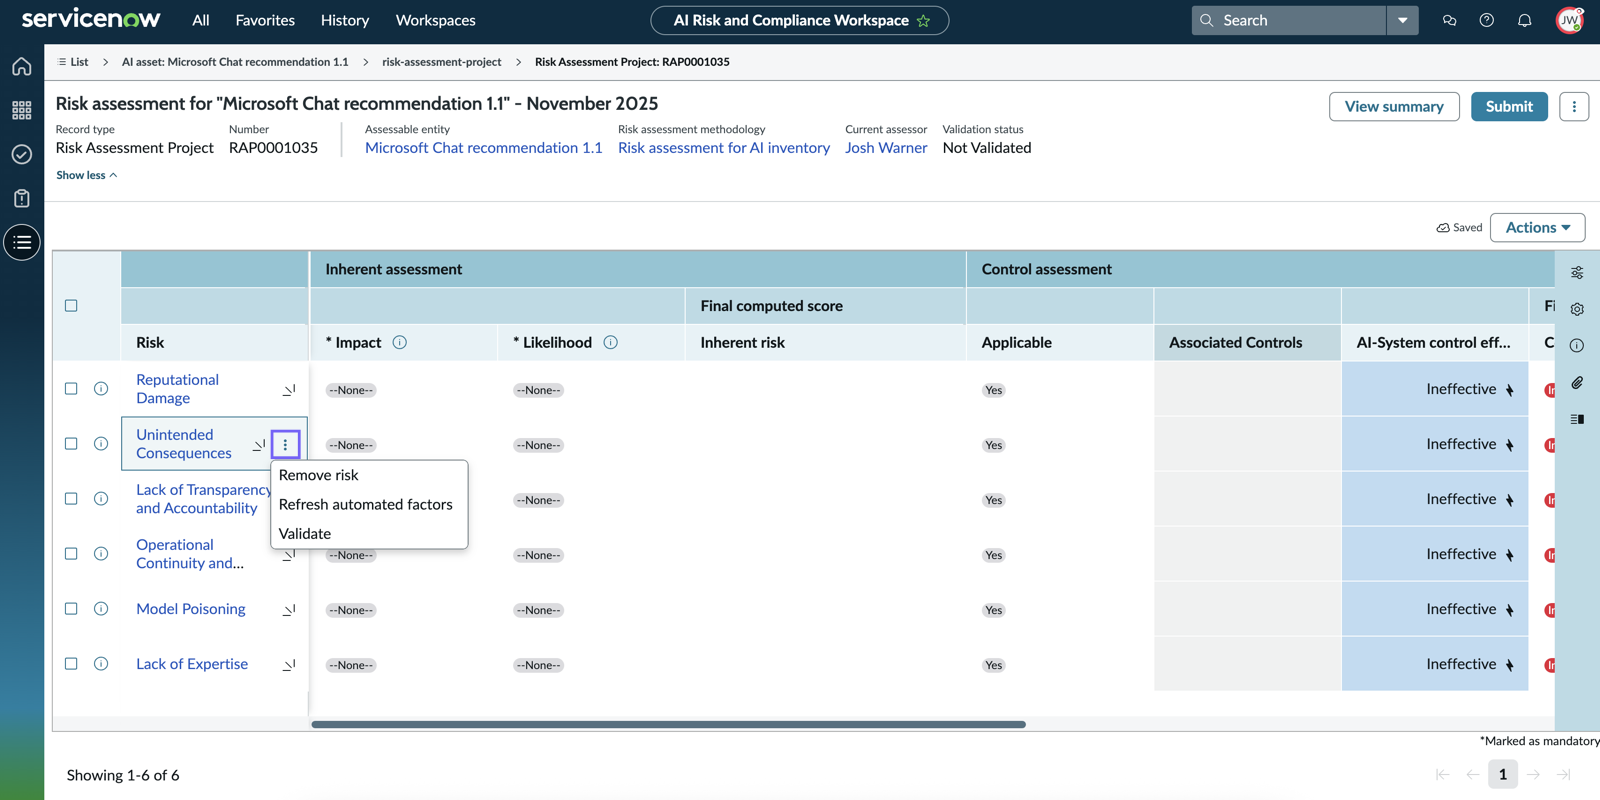The width and height of the screenshot is (1600, 800).
Task: Open more actions kebab beside Submit
Action: [1574, 106]
